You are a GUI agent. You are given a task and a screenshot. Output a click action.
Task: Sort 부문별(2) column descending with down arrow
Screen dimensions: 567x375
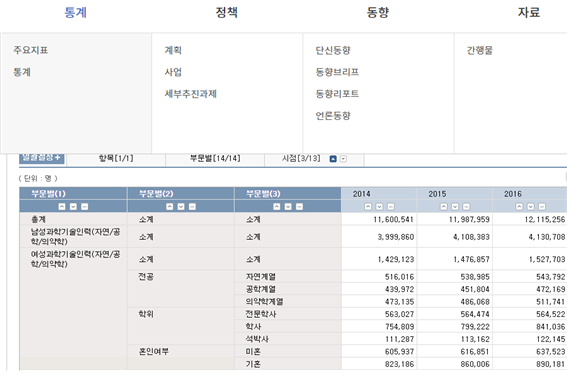click(181, 206)
